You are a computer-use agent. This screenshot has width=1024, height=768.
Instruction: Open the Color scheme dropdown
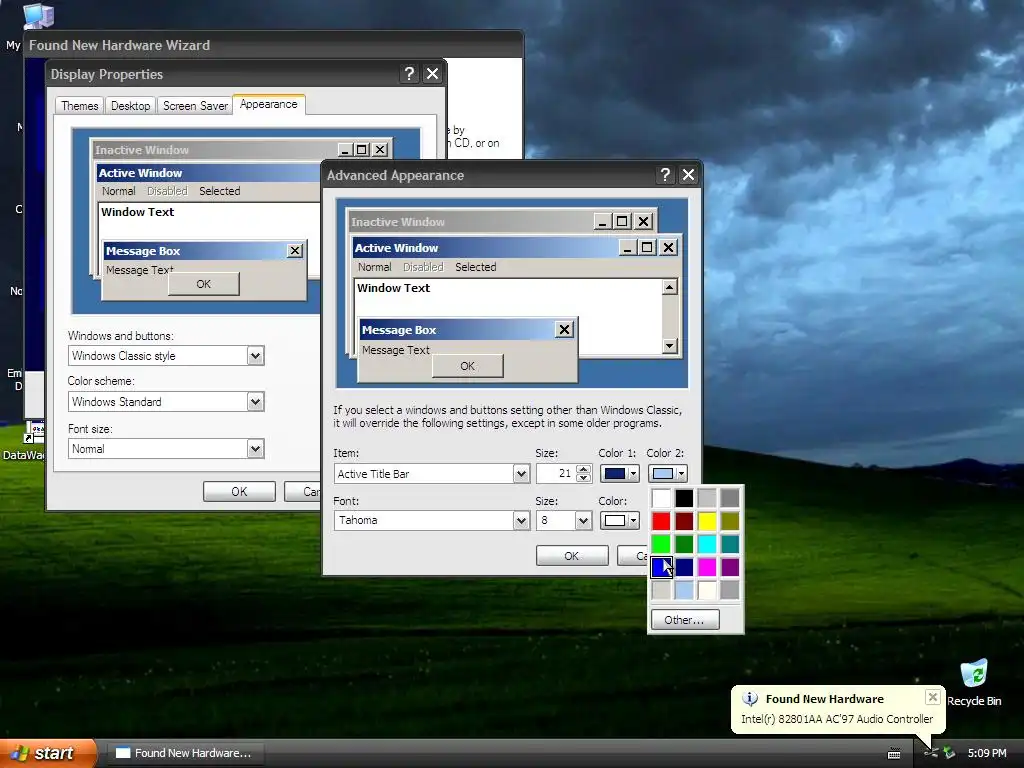click(255, 402)
